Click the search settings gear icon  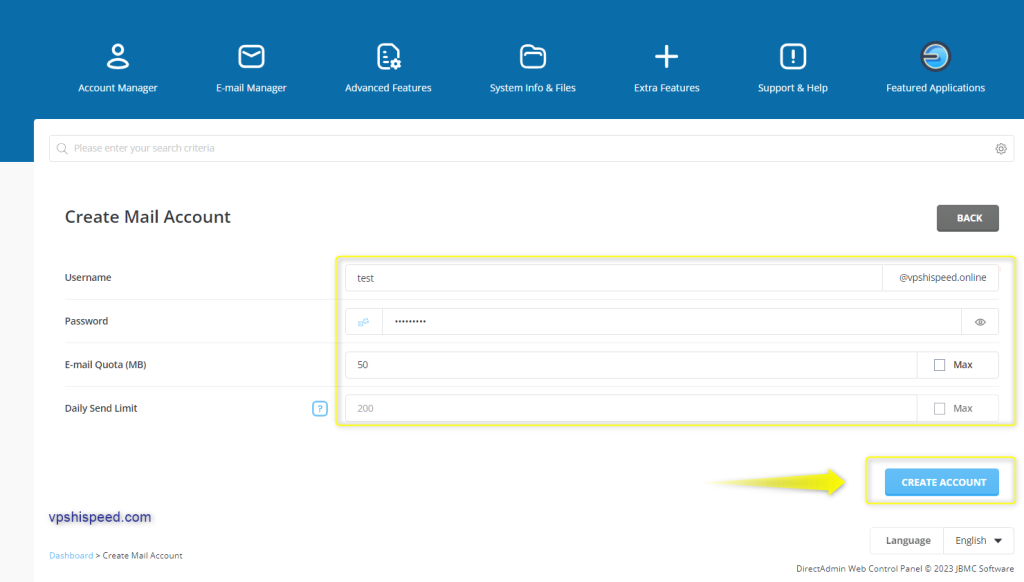pos(1000,149)
